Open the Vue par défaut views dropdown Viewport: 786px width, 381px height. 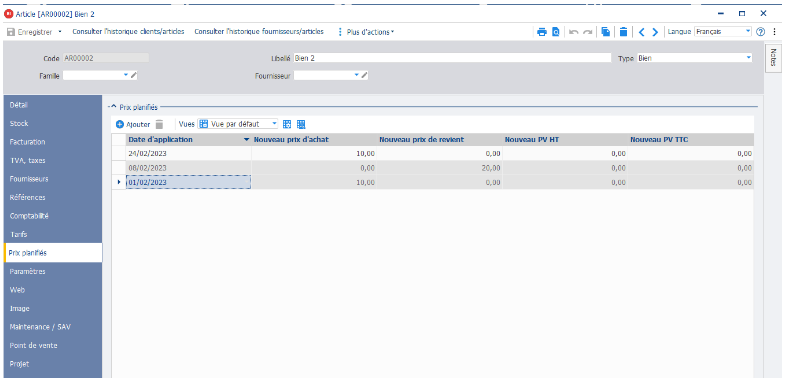click(x=275, y=124)
